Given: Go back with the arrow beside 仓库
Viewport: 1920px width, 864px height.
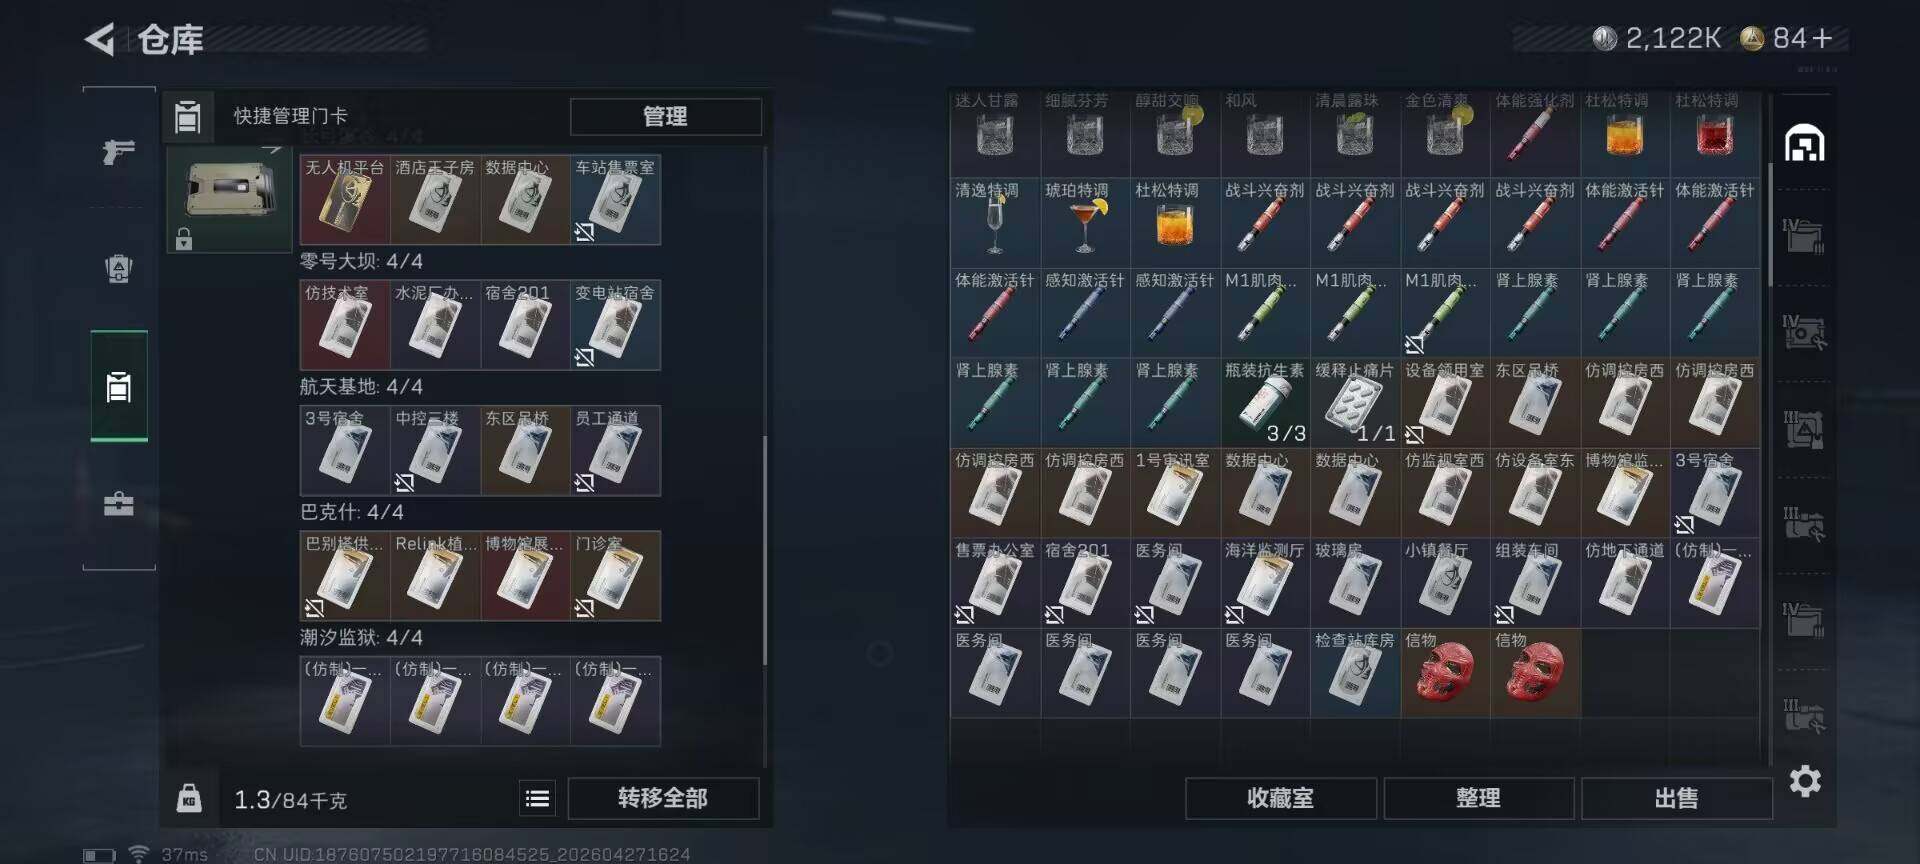Looking at the screenshot, I should click(100, 40).
